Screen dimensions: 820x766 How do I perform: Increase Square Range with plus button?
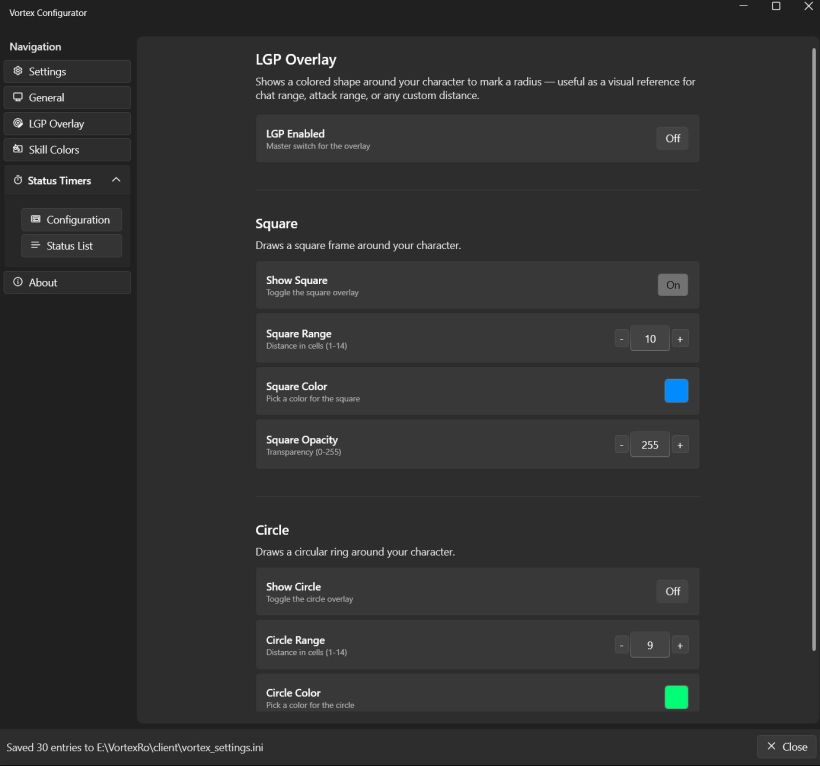click(x=680, y=339)
